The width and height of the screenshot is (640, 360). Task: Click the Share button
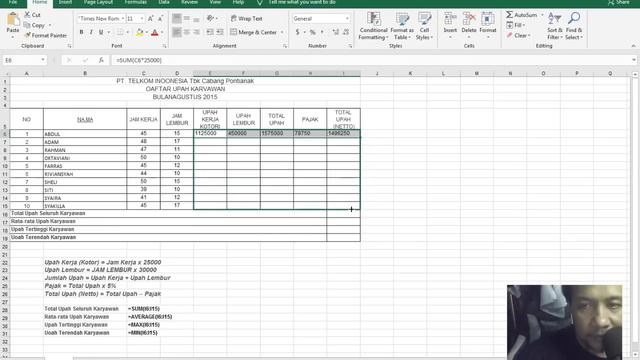click(x=618, y=2)
